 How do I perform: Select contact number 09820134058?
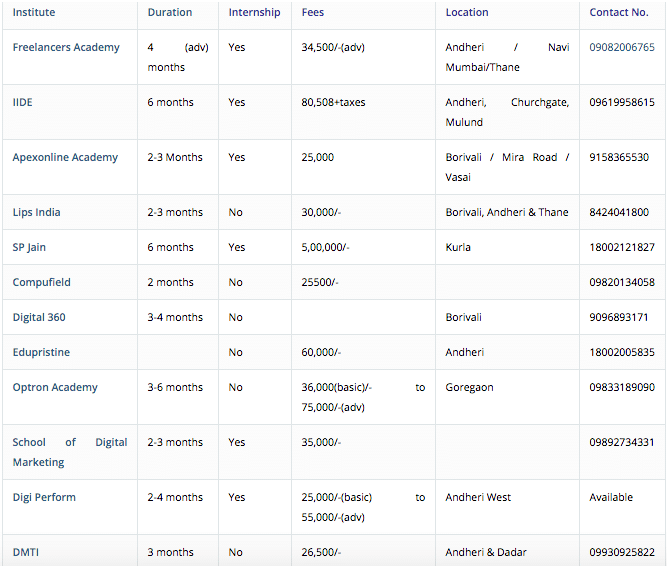[622, 282]
